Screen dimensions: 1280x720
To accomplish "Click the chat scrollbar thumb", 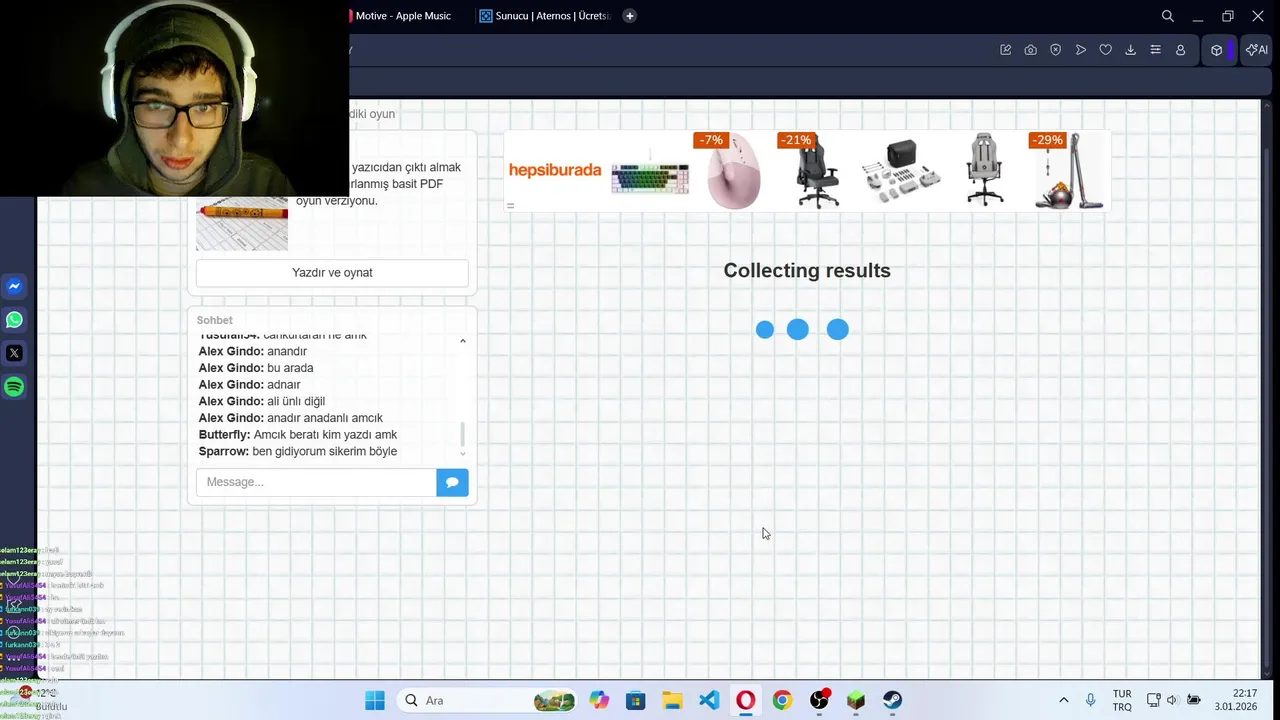I will (462, 434).
